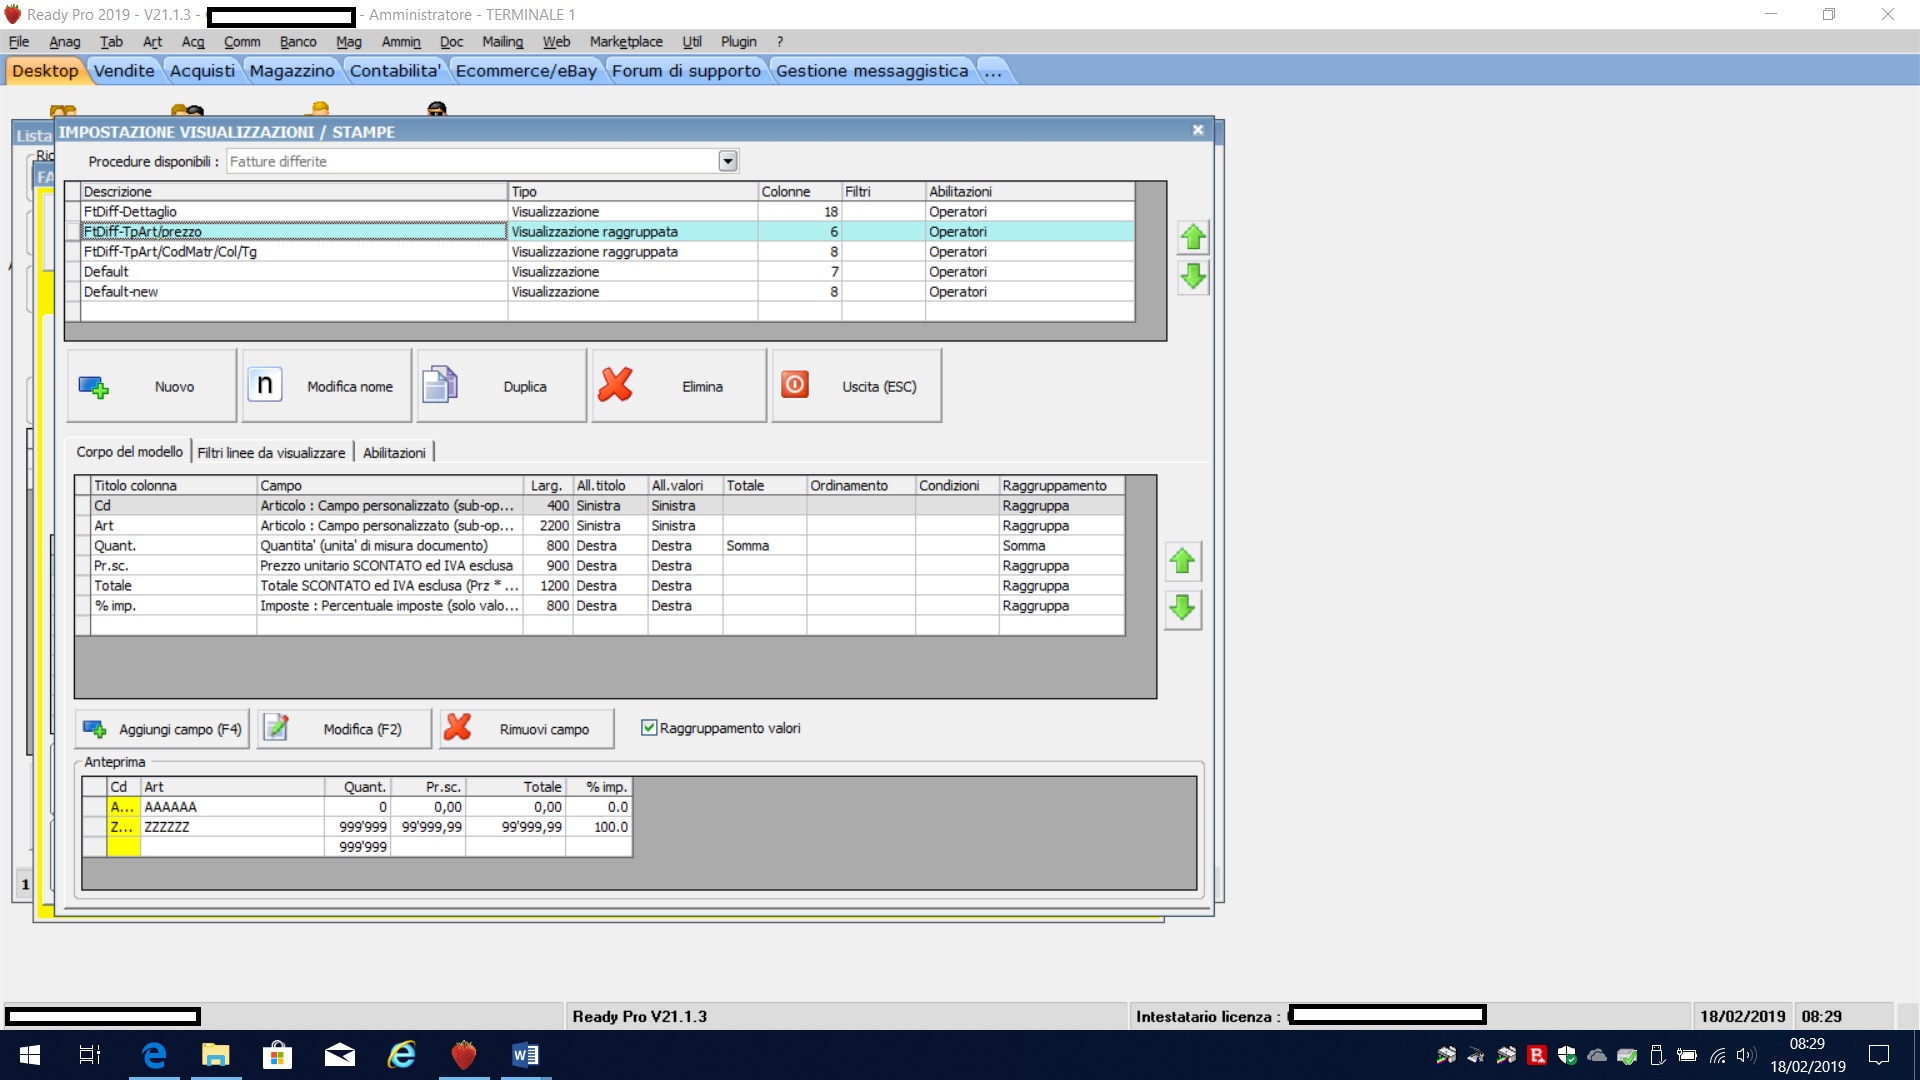Click the ... more tabs button
Screen dimensions: 1920x1080
click(993, 71)
